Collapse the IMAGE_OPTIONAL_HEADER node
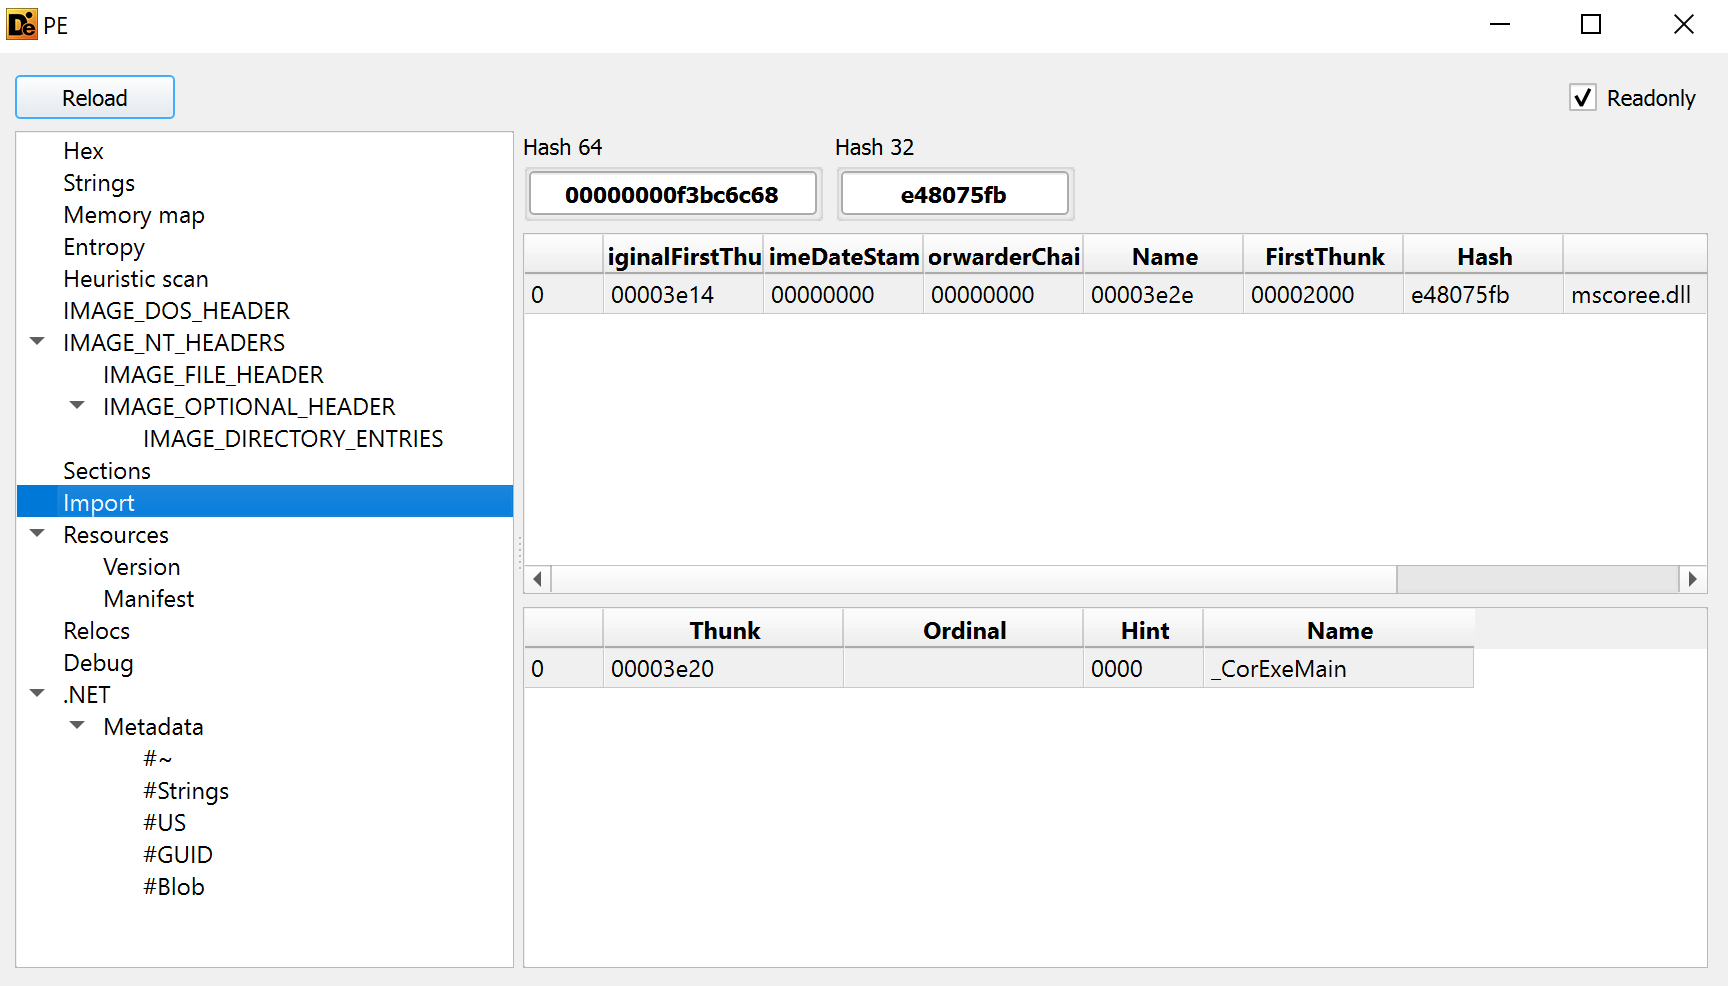The height and width of the screenshot is (986, 1728). click(x=77, y=404)
